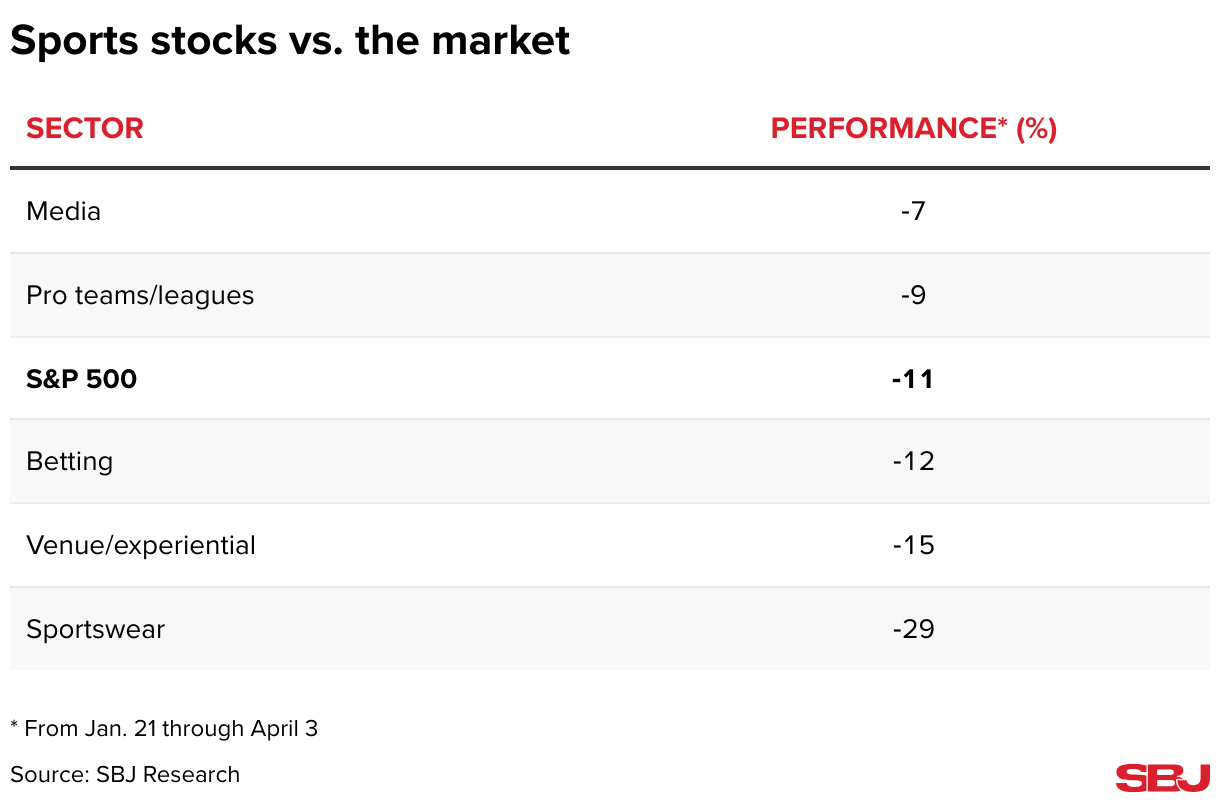Click the Source: SBJ Research text

(x=125, y=774)
